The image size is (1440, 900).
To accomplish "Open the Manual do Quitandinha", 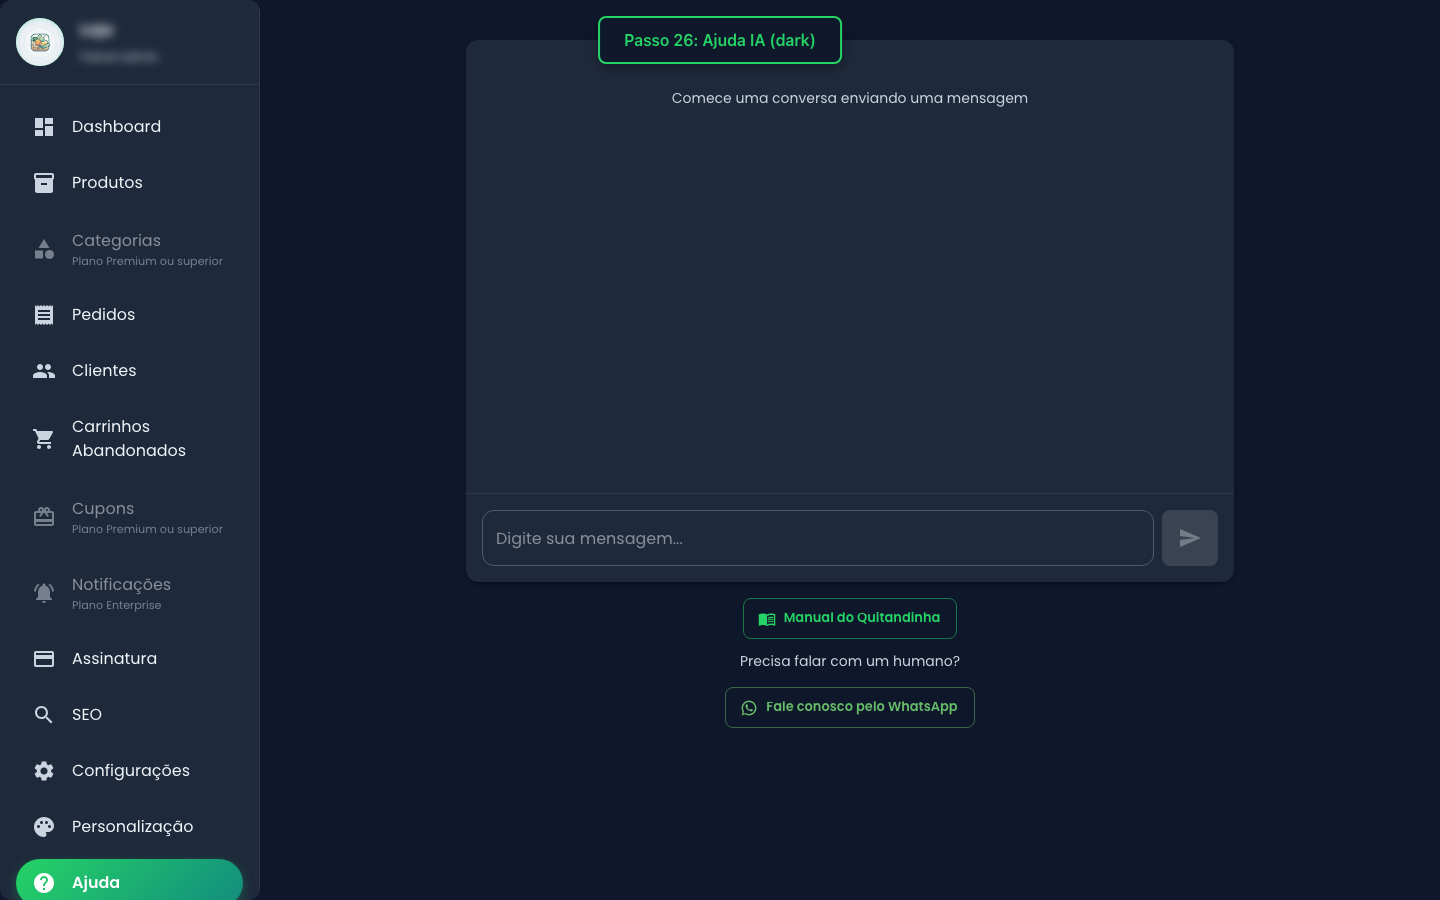I will pyautogui.click(x=849, y=618).
